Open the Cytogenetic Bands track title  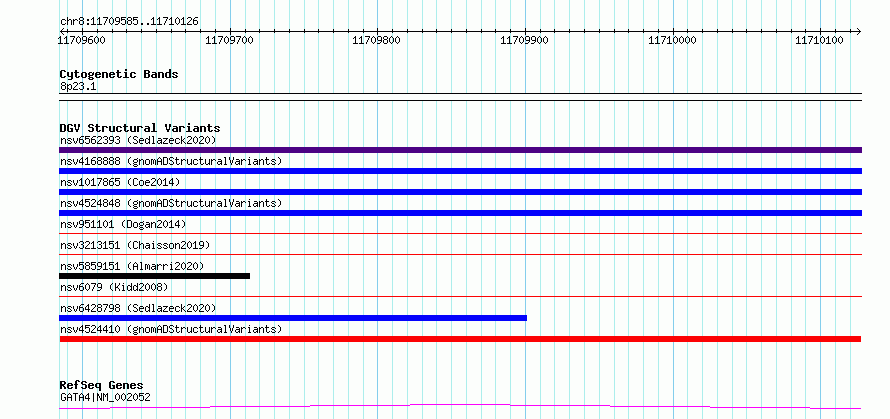pyautogui.click(x=119, y=74)
